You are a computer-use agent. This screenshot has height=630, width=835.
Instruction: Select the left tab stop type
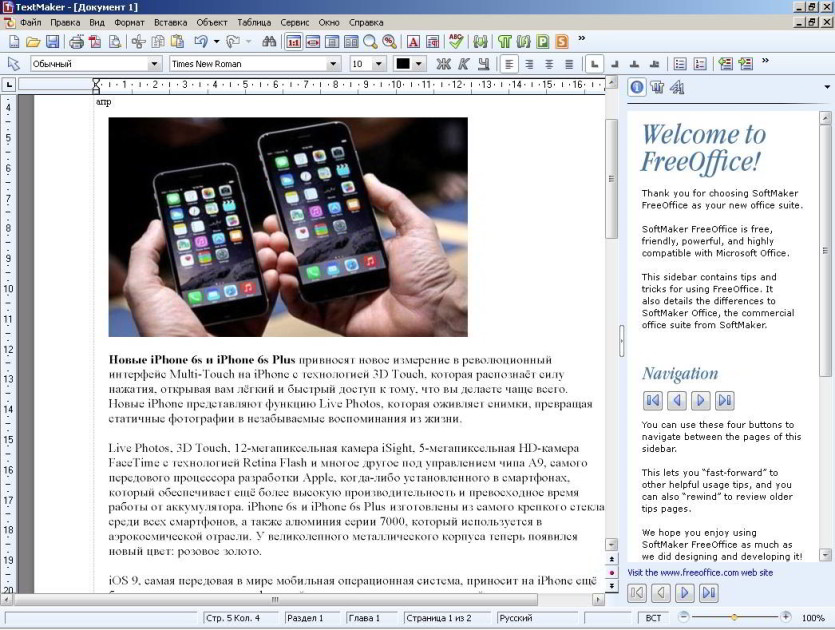pyautogui.click(x=594, y=64)
